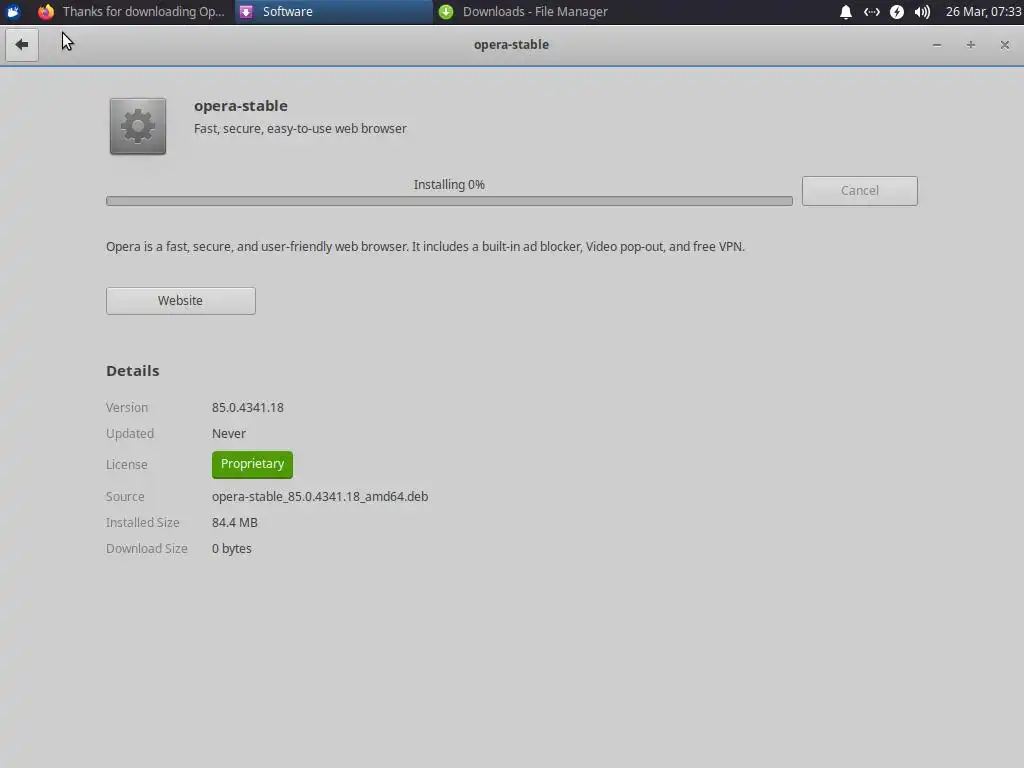The width and height of the screenshot is (1024, 768).
Task: Switch to the Software taskbar entry
Action: click(x=333, y=12)
